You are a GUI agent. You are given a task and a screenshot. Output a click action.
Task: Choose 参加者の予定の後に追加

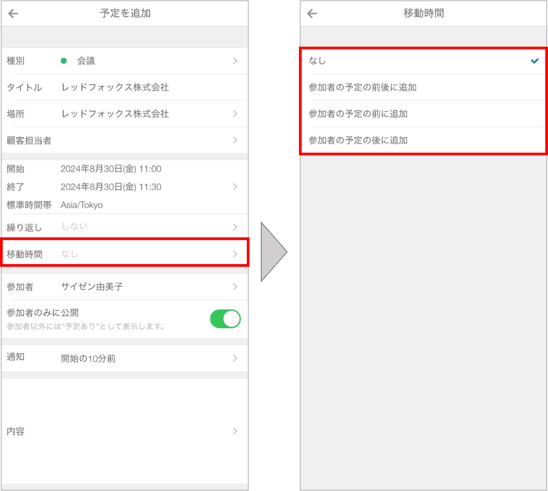[423, 140]
